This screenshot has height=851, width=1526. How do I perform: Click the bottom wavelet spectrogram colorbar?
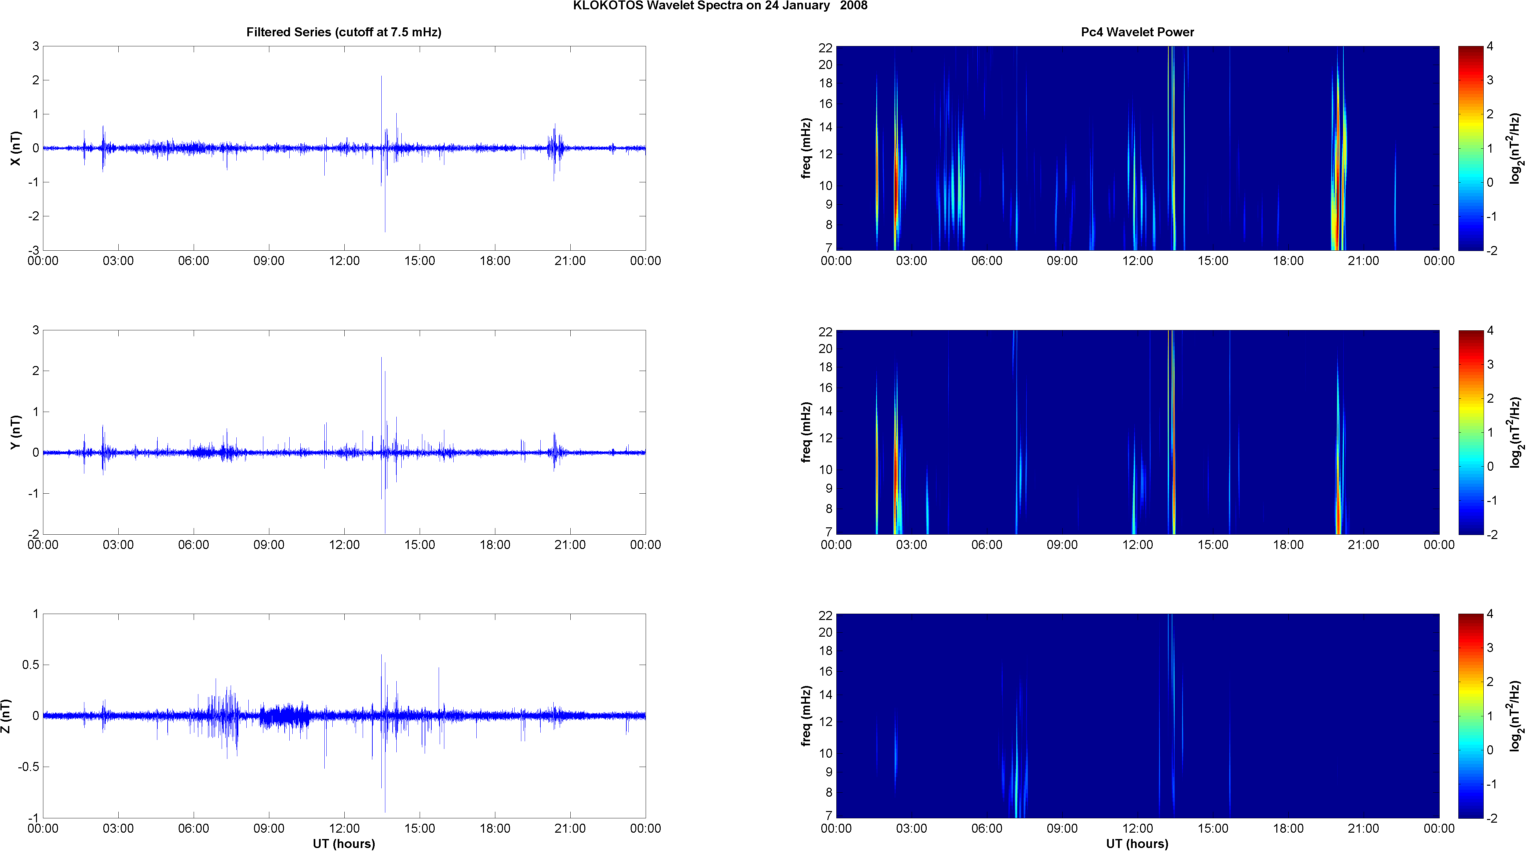1470,716
